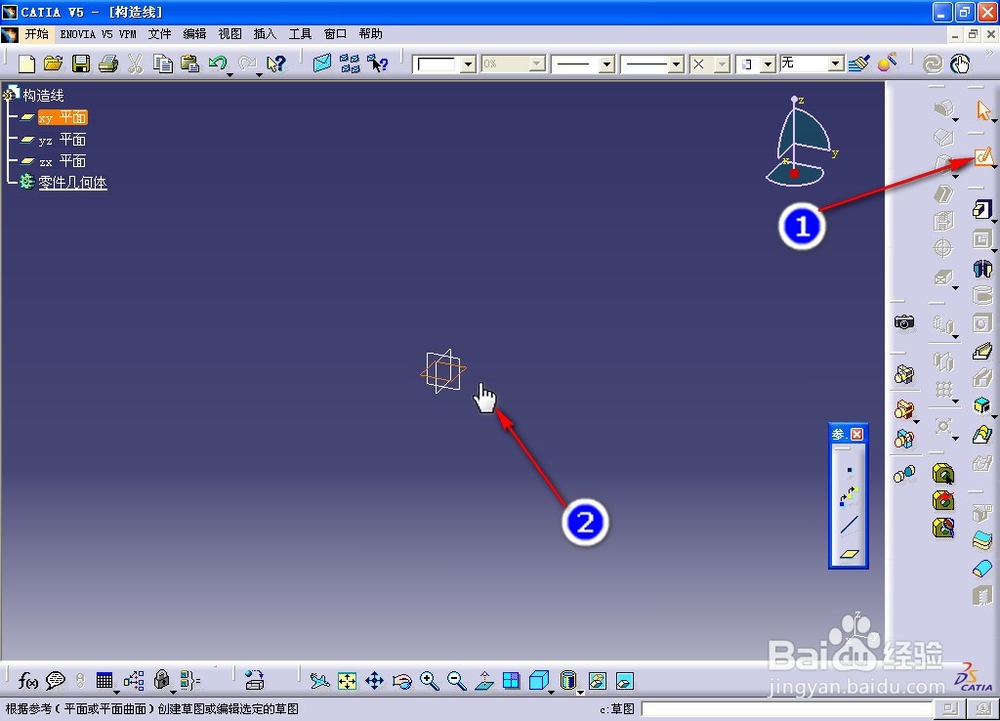The width and height of the screenshot is (1000, 721).
Task: Click the New document icon
Action: [x=27, y=63]
